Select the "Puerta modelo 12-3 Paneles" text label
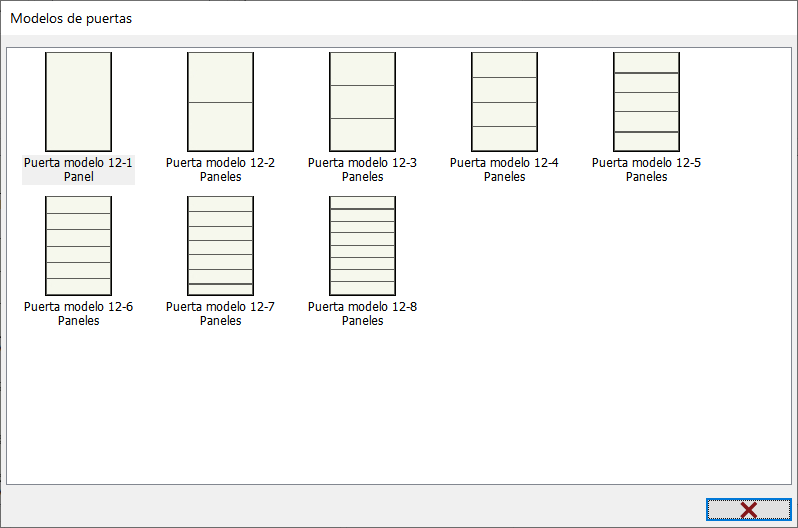Screen dimensions: 798x528 [362, 170]
